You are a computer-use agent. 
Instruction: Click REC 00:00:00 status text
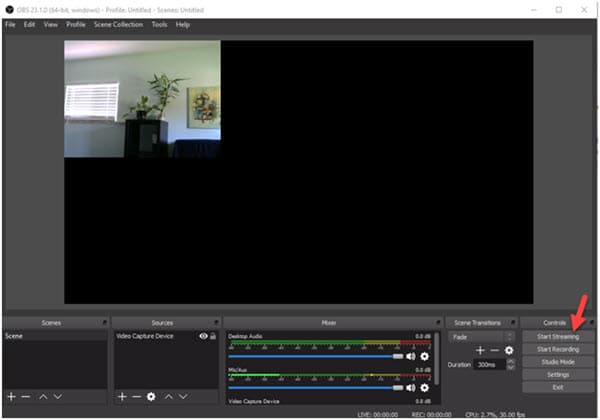(431, 415)
